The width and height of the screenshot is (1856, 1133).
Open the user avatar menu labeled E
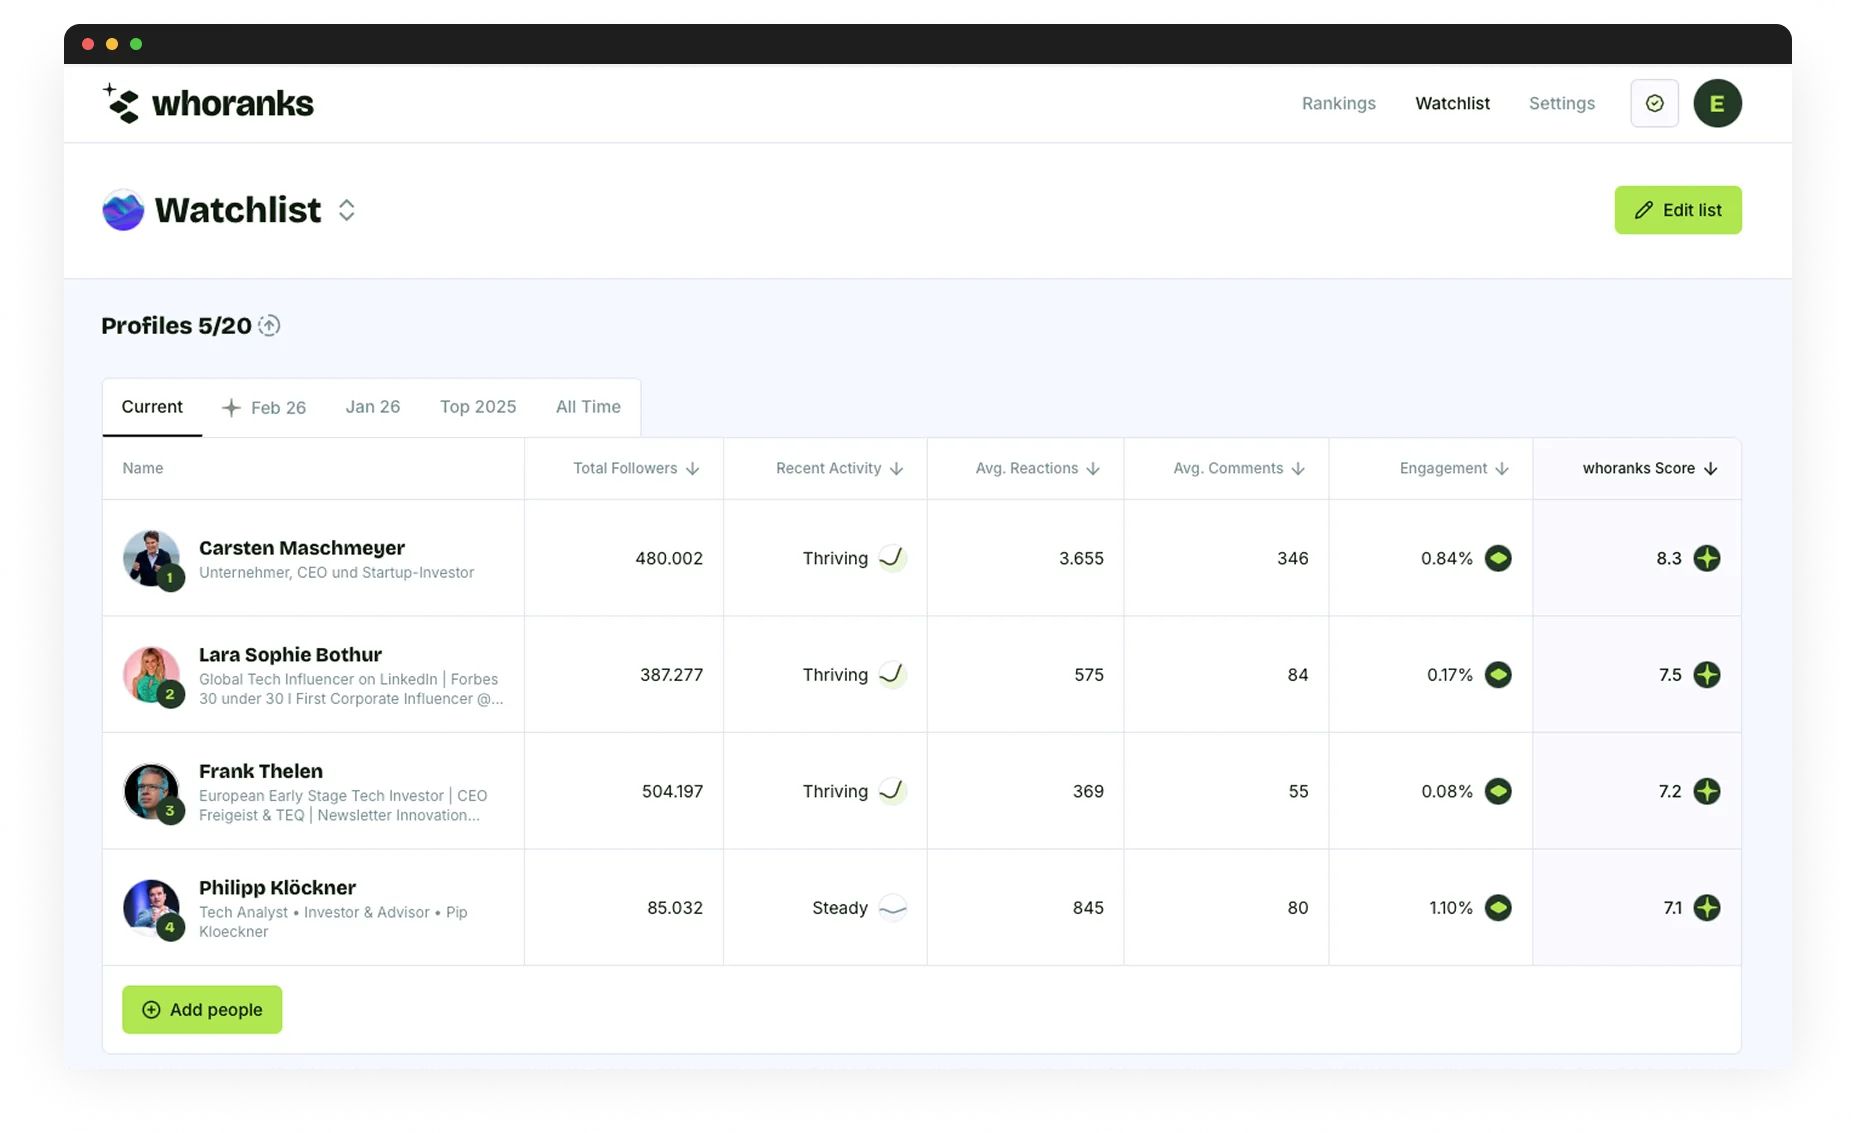[1717, 103]
